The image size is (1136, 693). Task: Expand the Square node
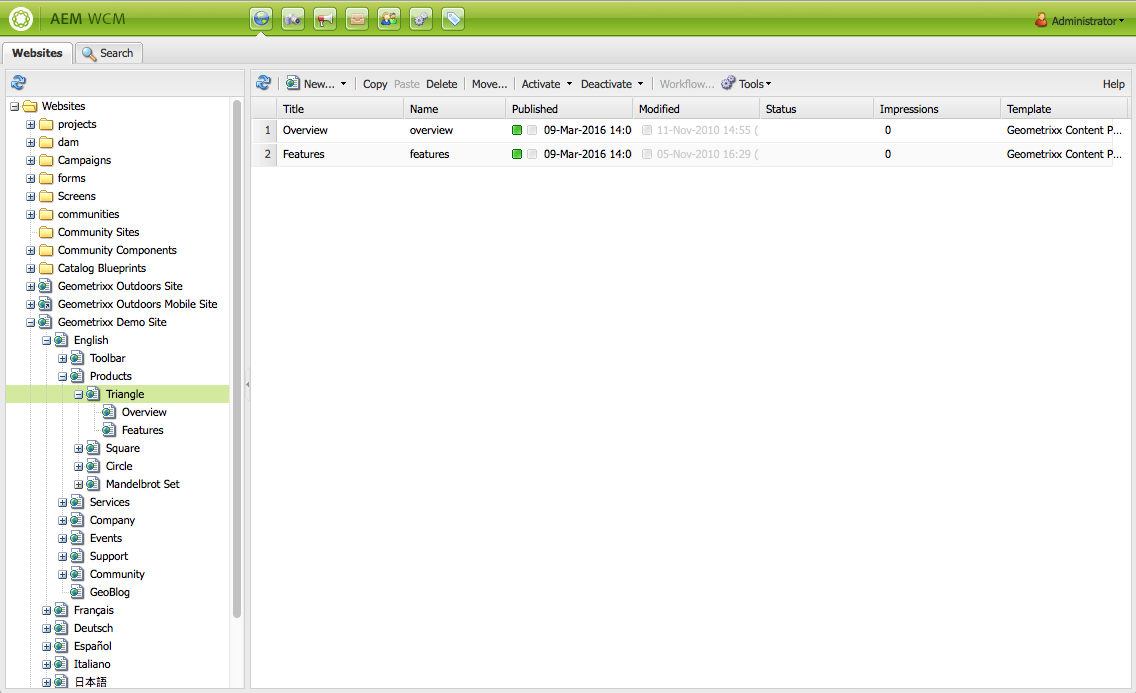click(x=78, y=448)
